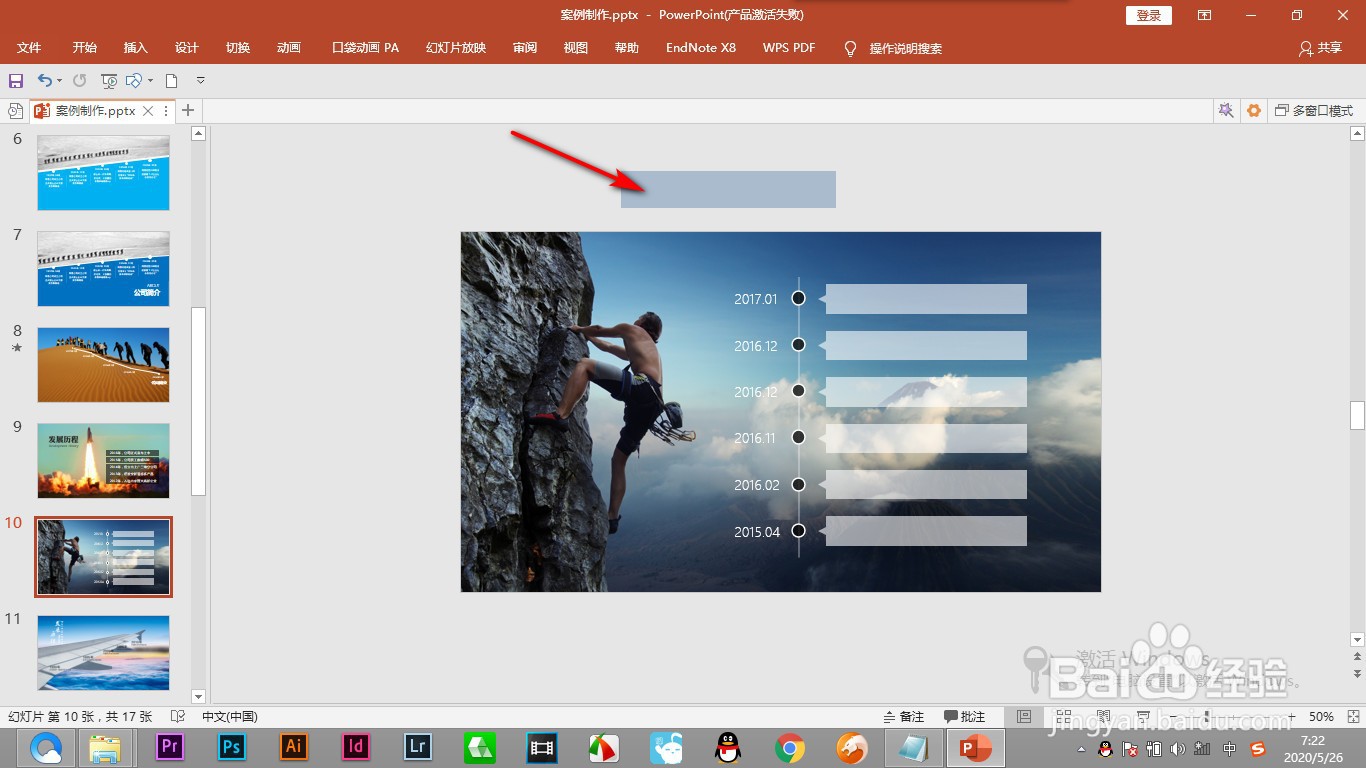Screen dimensions: 1366x768
Task: Switch to the 设计 ribbon tab
Action: [x=187, y=48]
